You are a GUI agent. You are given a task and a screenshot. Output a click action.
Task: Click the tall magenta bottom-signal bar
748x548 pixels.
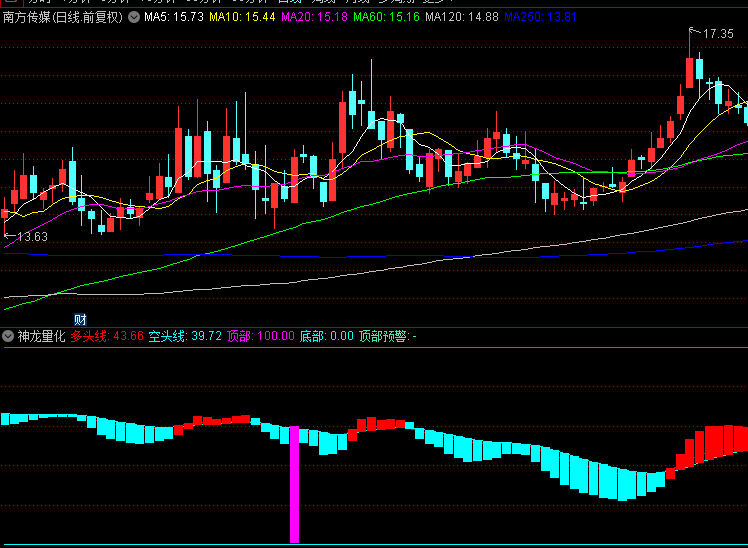(295, 485)
